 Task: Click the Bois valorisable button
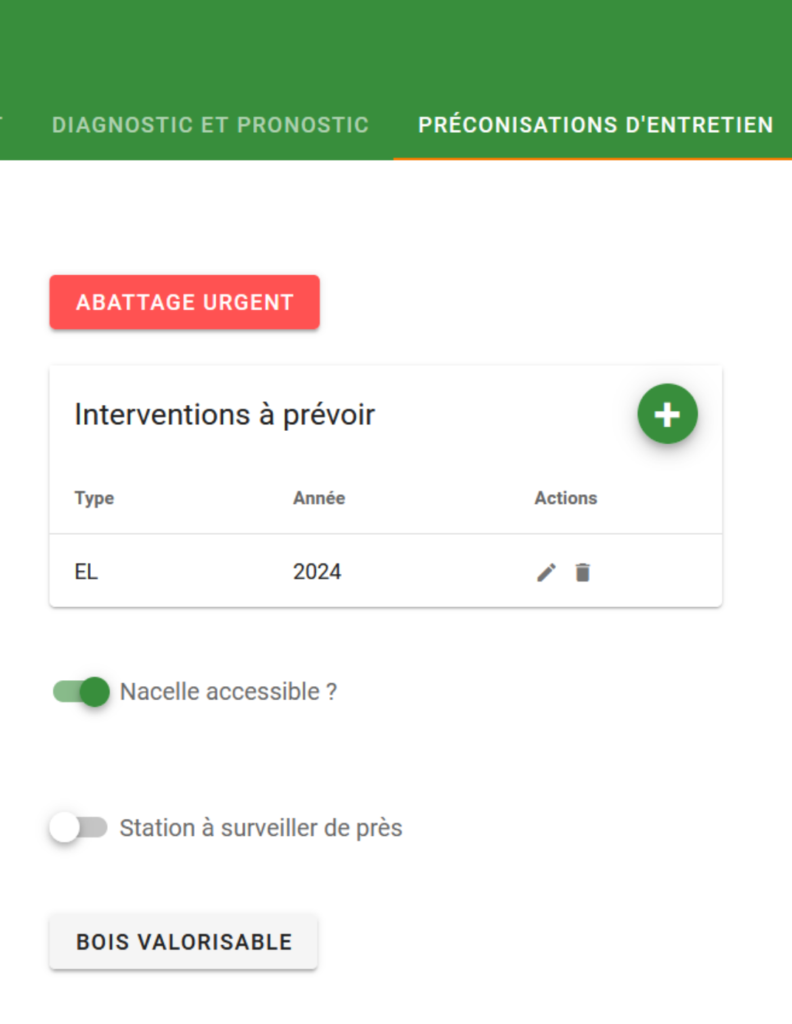(x=183, y=942)
